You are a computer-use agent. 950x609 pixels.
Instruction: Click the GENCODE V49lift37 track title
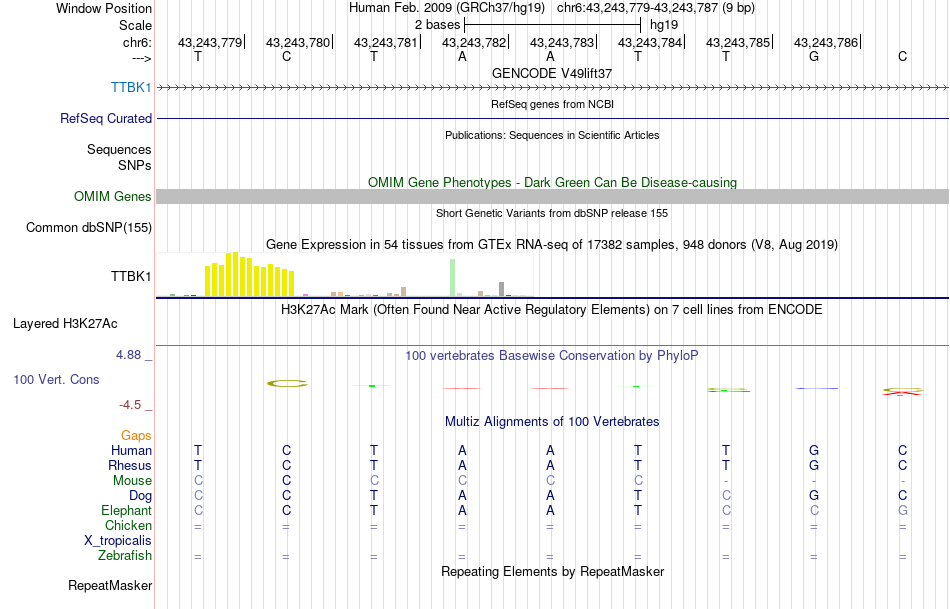click(552, 73)
